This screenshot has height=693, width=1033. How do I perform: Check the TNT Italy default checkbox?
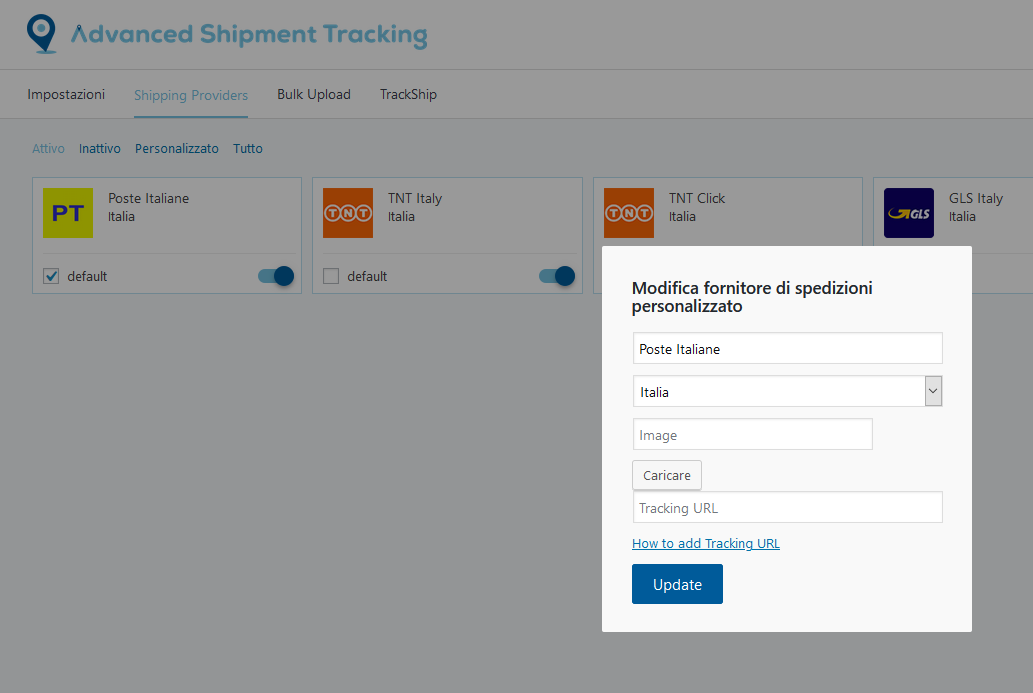[x=331, y=276]
